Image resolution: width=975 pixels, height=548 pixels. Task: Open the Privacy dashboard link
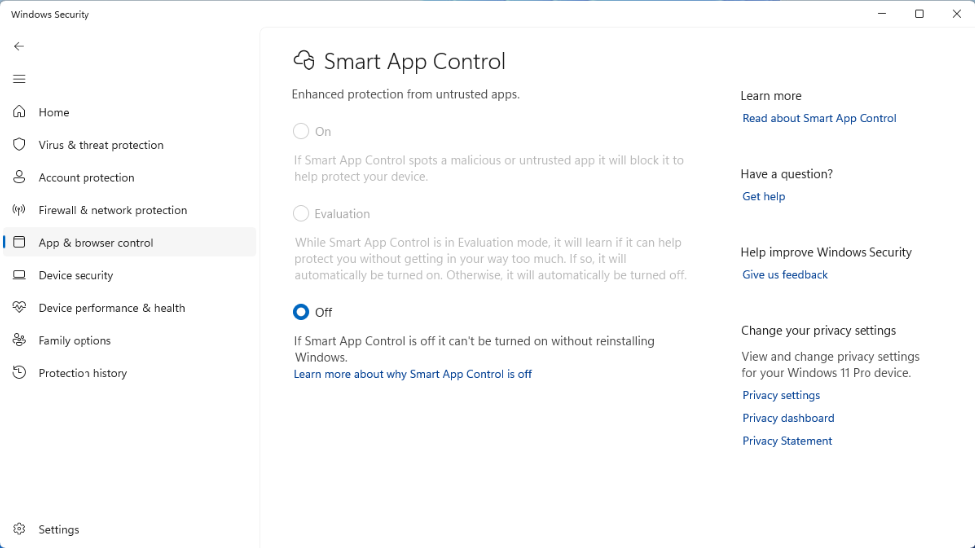point(788,418)
